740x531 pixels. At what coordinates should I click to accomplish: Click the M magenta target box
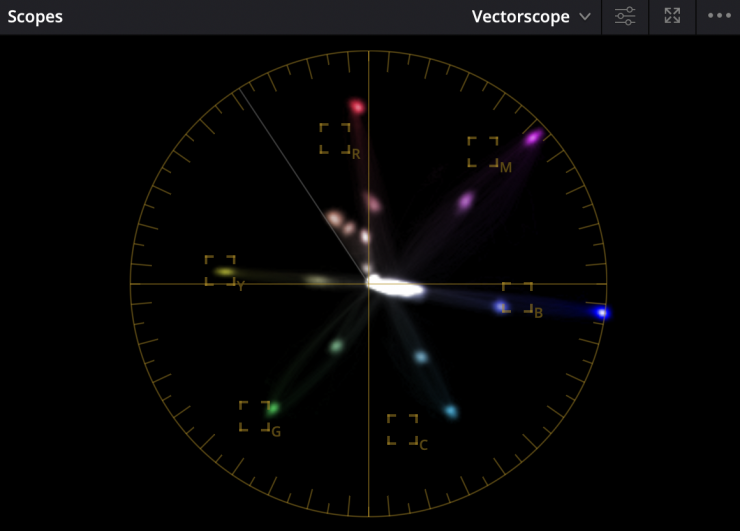[483, 152]
